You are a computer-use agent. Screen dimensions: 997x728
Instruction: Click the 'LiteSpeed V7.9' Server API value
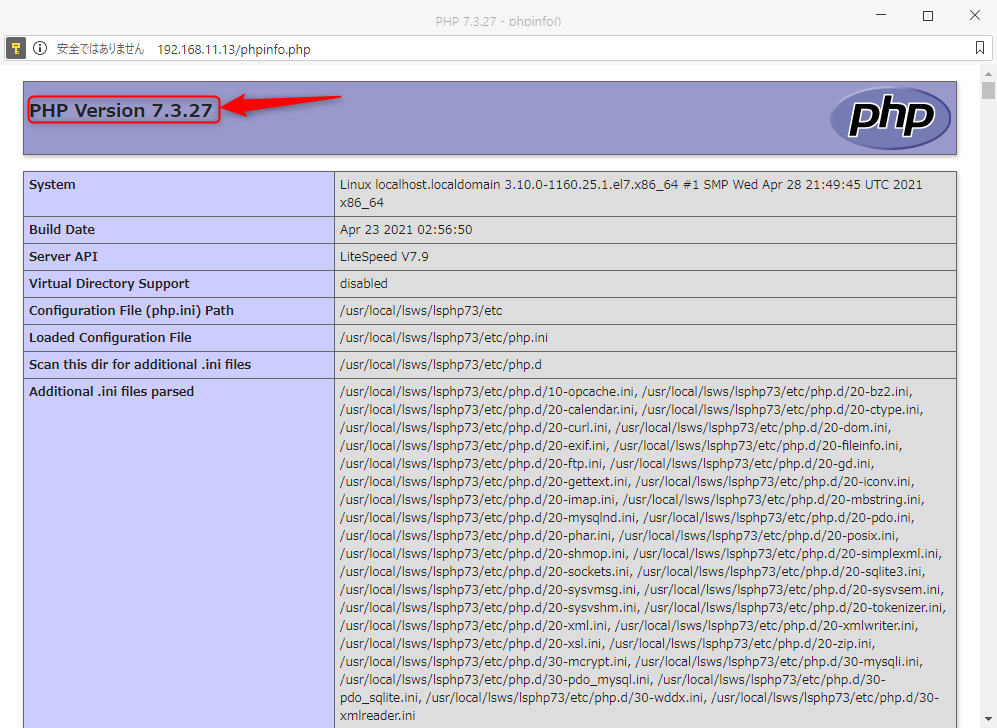pos(383,257)
